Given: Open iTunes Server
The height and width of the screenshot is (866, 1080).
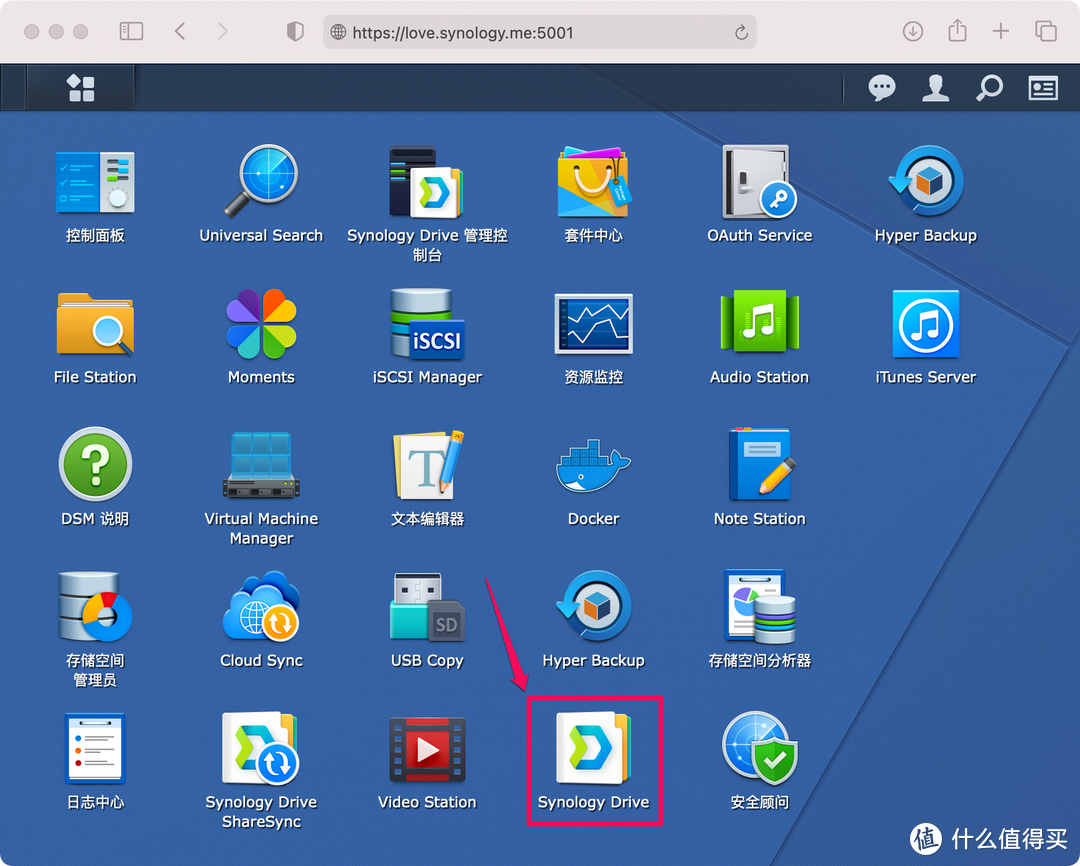Looking at the screenshot, I should pyautogui.click(x=925, y=324).
